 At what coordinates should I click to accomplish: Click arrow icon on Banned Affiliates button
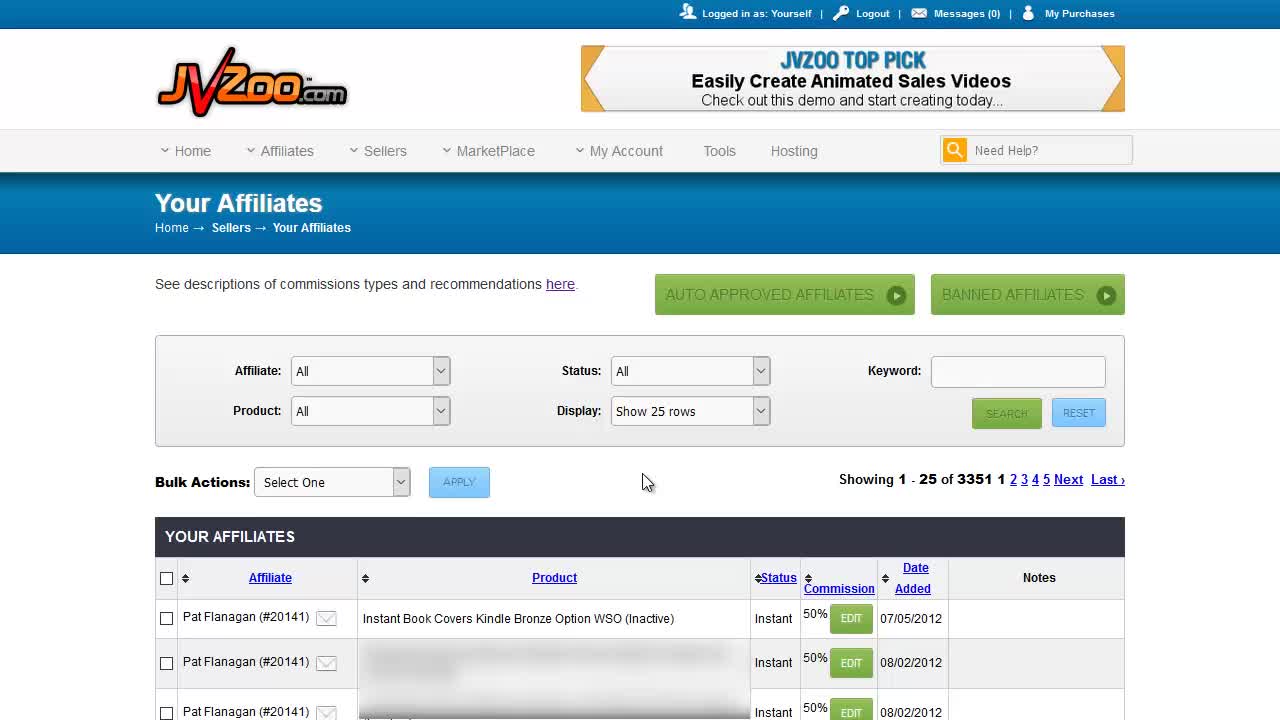[x=1106, y=295]
